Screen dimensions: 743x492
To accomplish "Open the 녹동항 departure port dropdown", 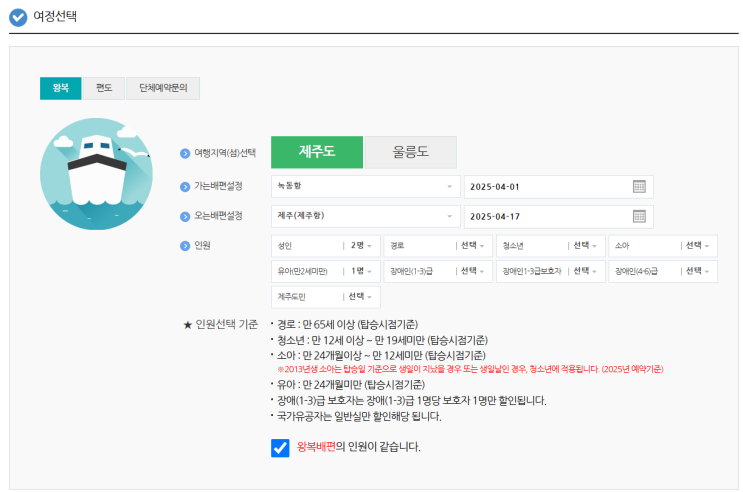I will point(365,187).
